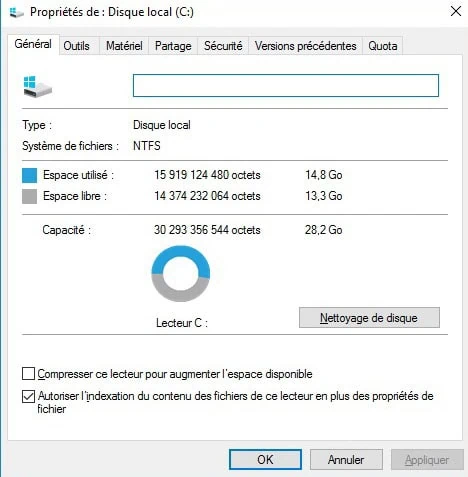
Task: Uncheck the file content indexing checkbox
Action: point(28,396)
